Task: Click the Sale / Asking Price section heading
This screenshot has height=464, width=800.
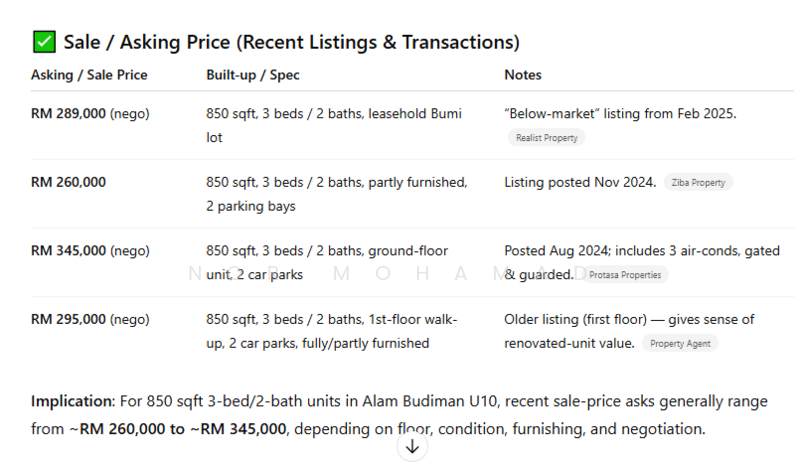Action: click(x=291, y=42)
